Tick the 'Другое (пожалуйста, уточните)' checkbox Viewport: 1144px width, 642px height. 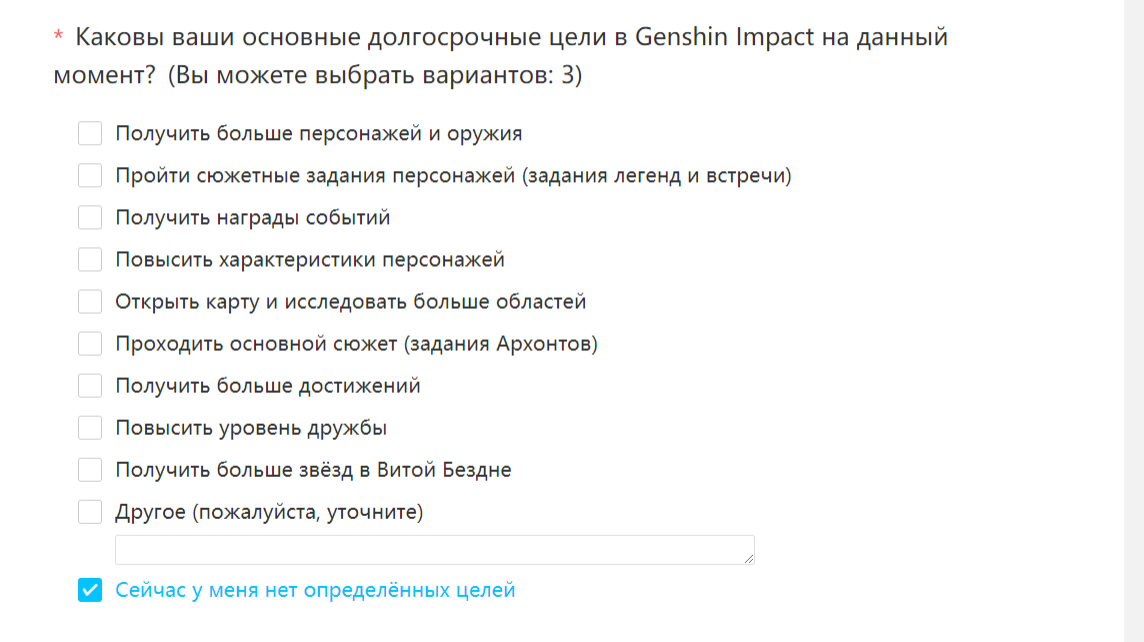[90, 512]
